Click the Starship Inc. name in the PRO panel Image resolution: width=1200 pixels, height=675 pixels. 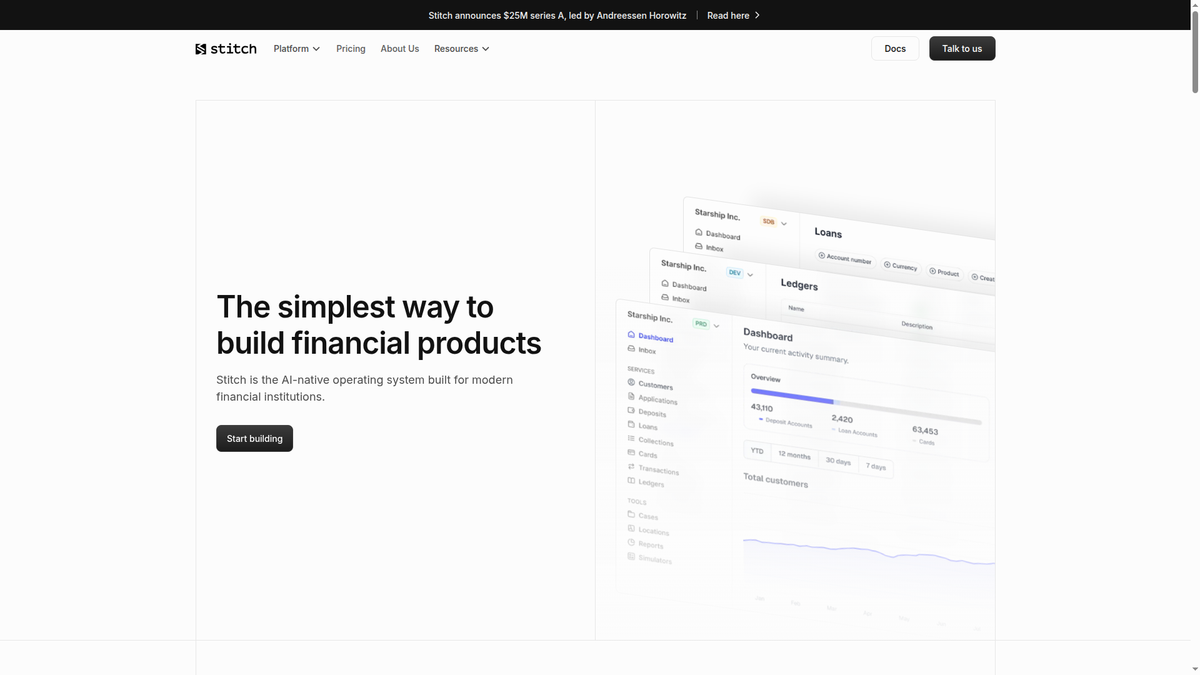coord(650,317)
